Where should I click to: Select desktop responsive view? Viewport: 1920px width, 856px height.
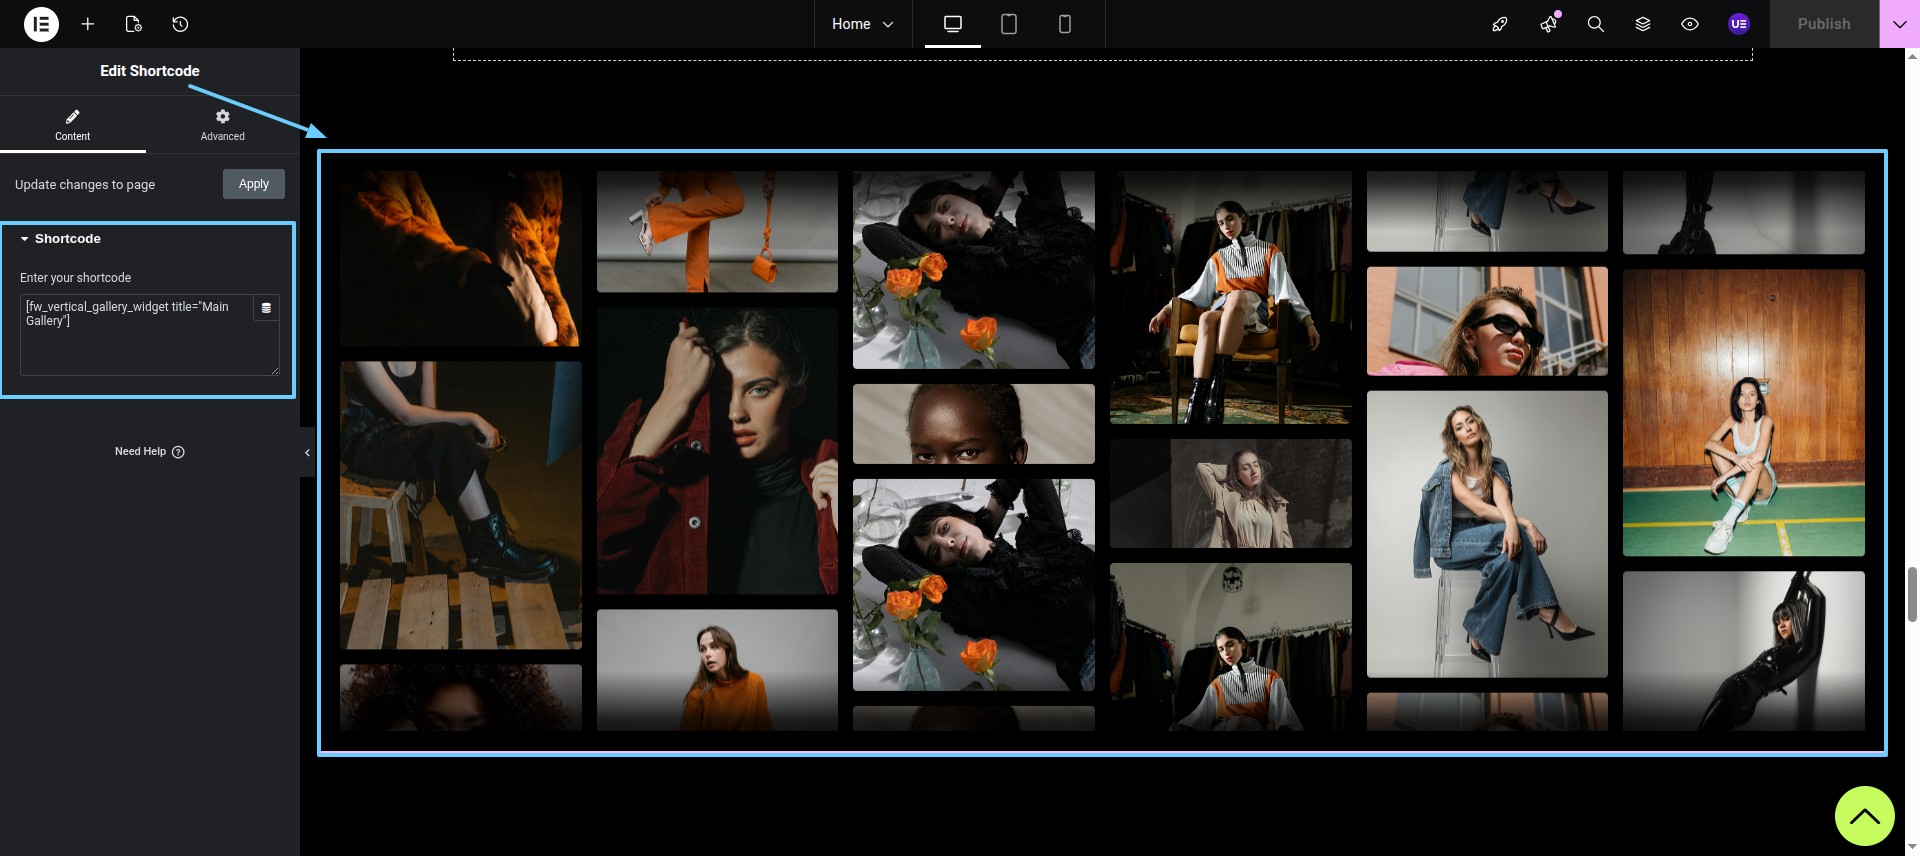click(952, 24)
